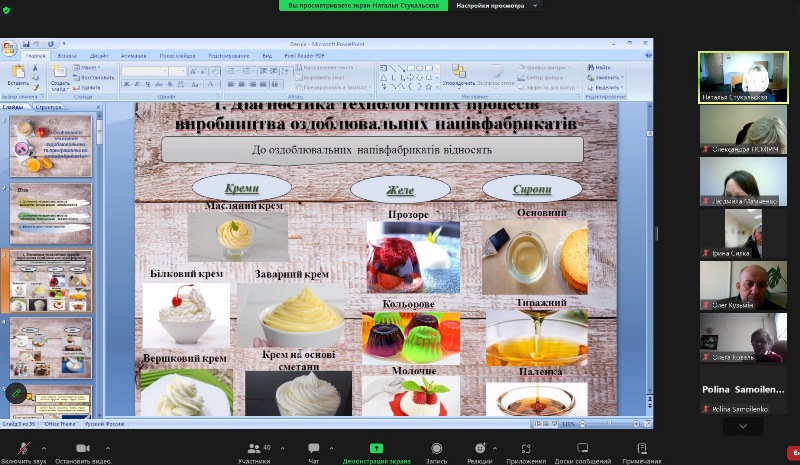Image resolution: width=800 pixels, height=465 pixels.
Task: Open Доски сообщений whiteboards icon
Action: click(x=582, y=448)
